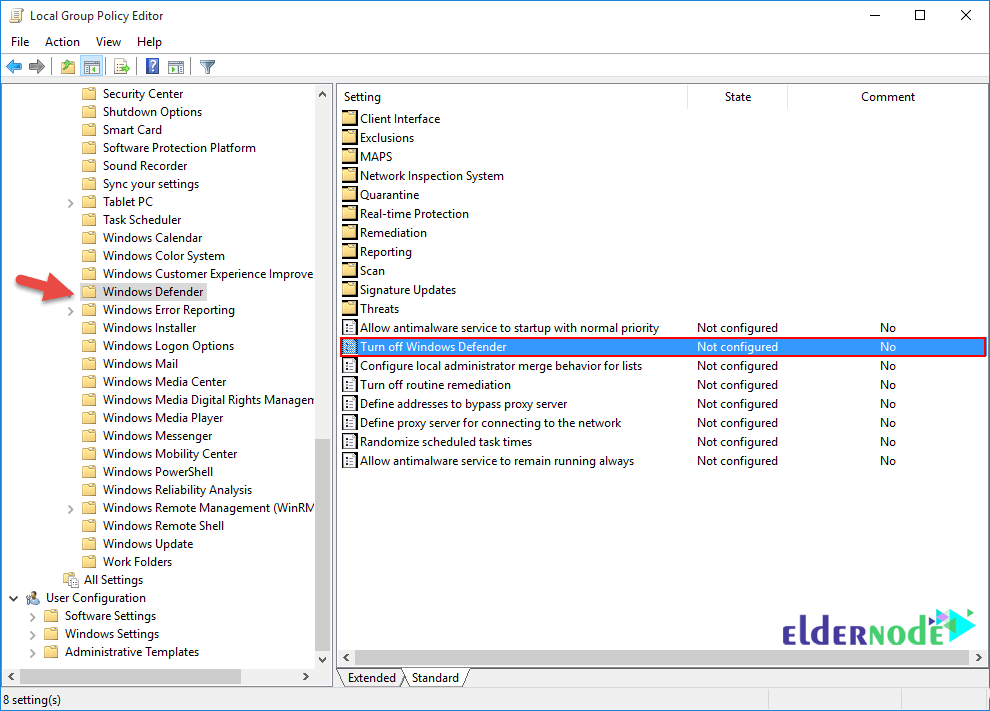Collapse the User Configuration node
Viewport: 990px width, 711px height.
[x=13, y=598]
